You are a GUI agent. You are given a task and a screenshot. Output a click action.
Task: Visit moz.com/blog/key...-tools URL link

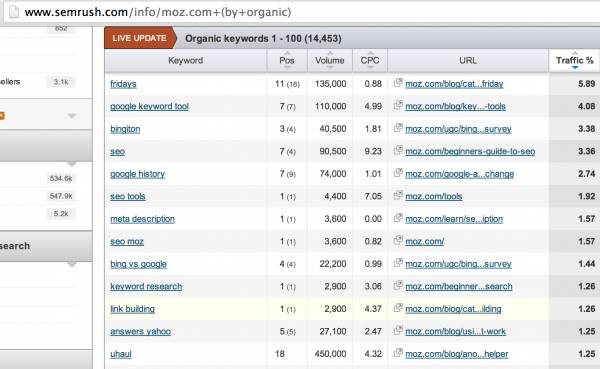tap(455, 106)
